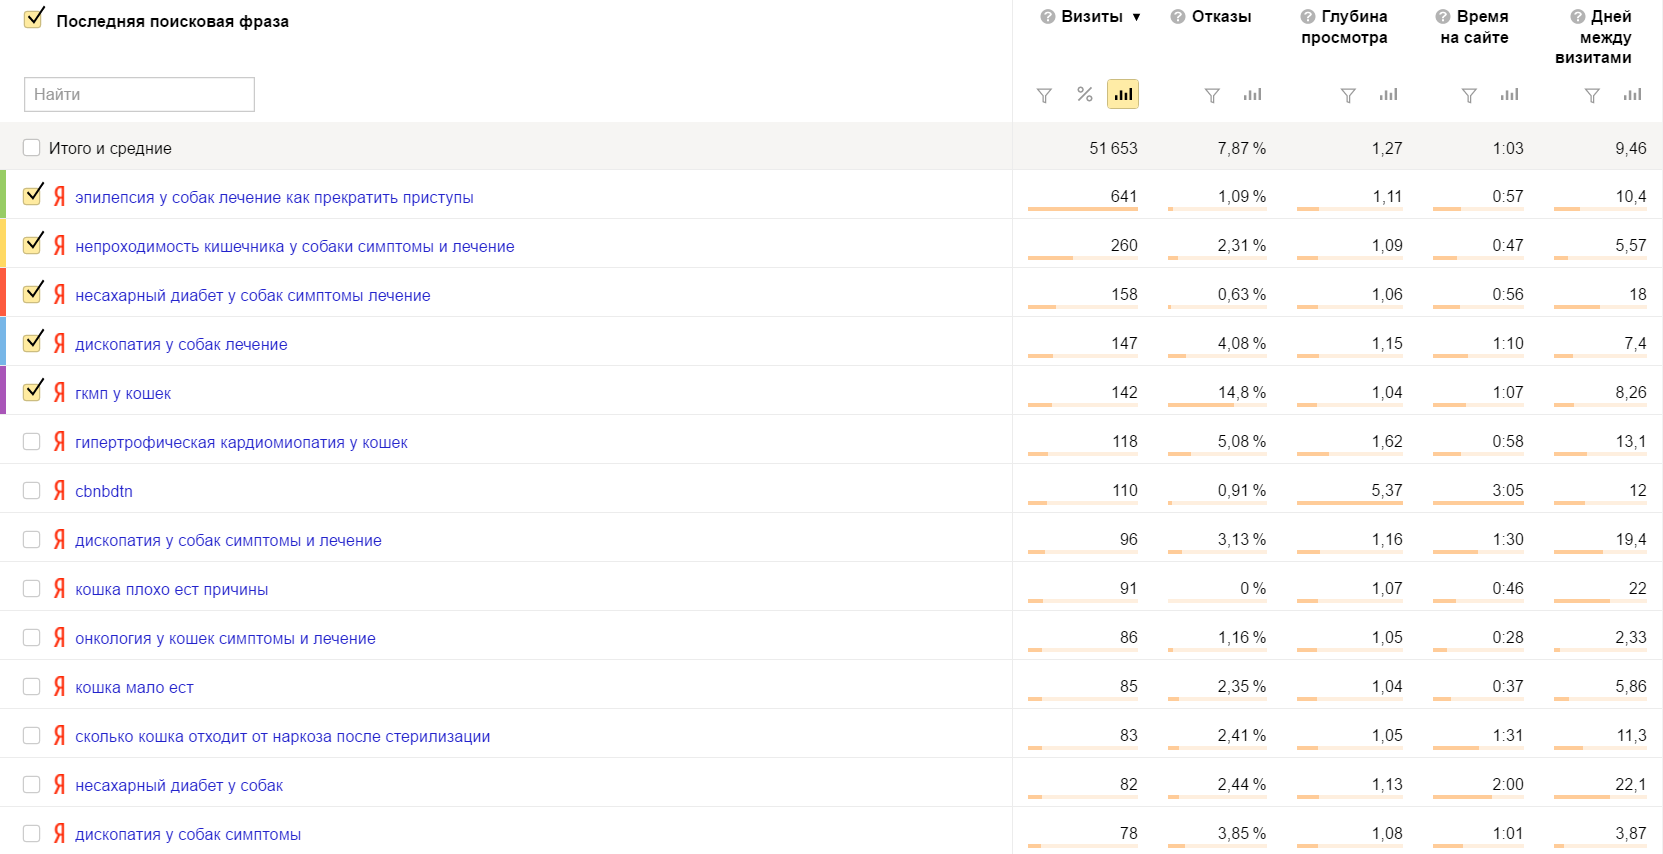Viewport: 1663px width, 854px height.
Task: Open the filter icon under Отказы column
Action: [x=1212, y=95]
